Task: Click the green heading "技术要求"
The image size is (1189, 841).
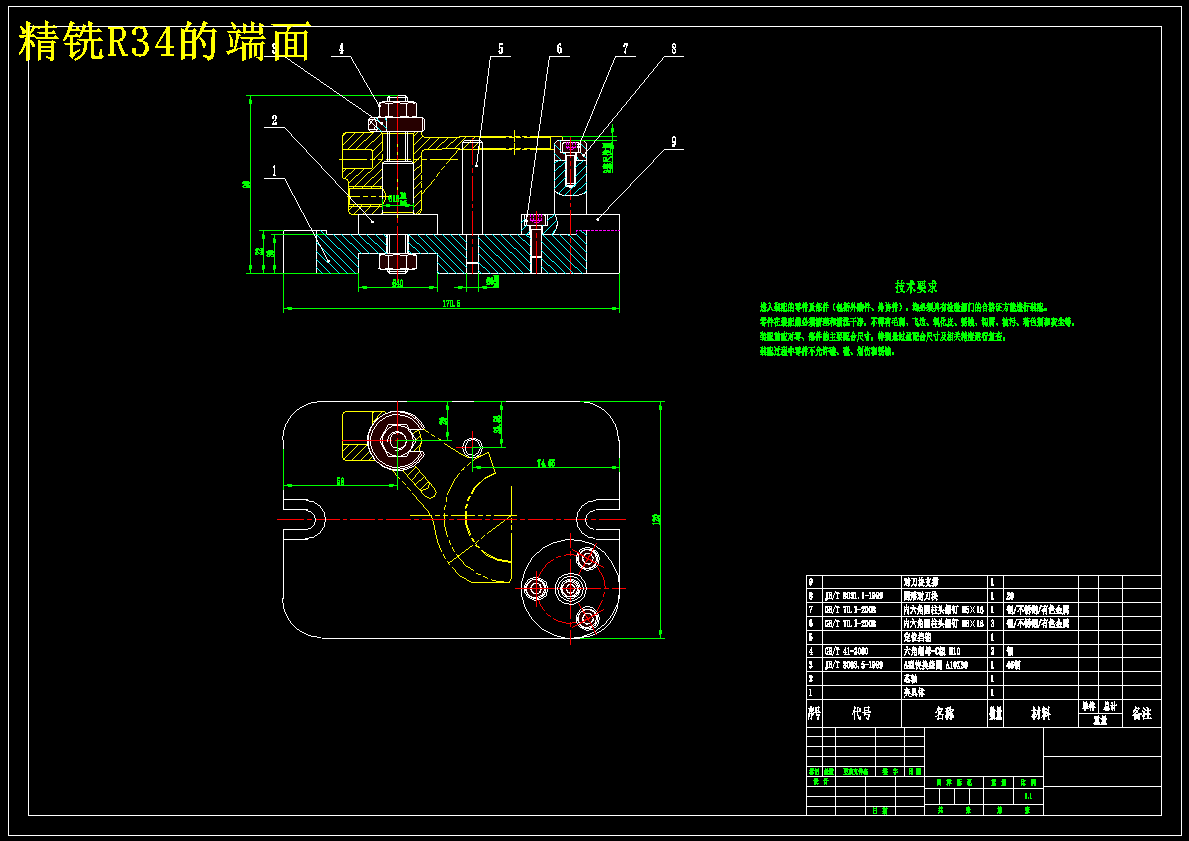Action: (x=916, y=287)
